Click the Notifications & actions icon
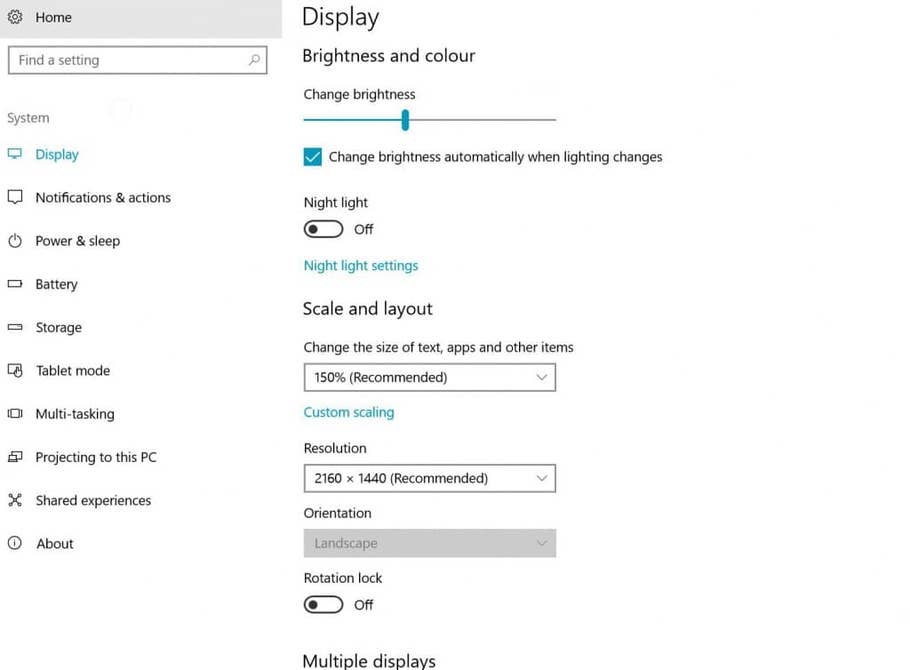Screen dimensions: 910x670 [15, 197]
